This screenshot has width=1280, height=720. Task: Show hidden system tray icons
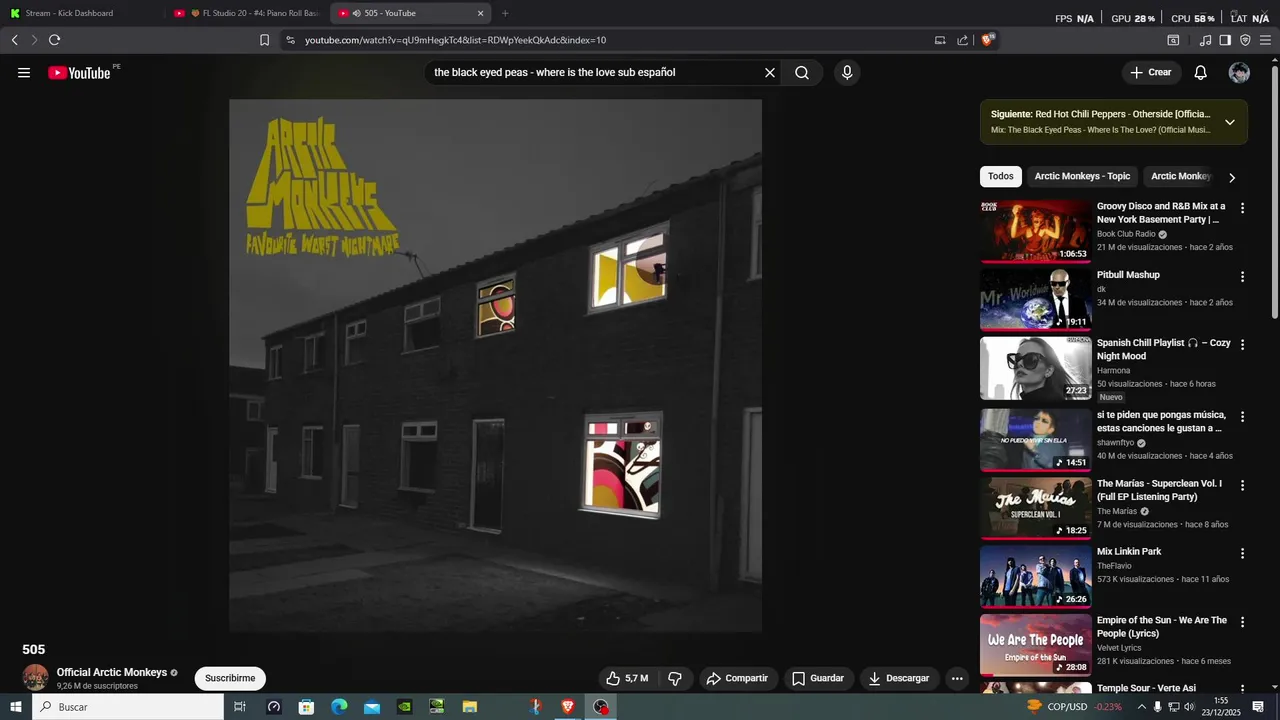[x=1141, y=707]
